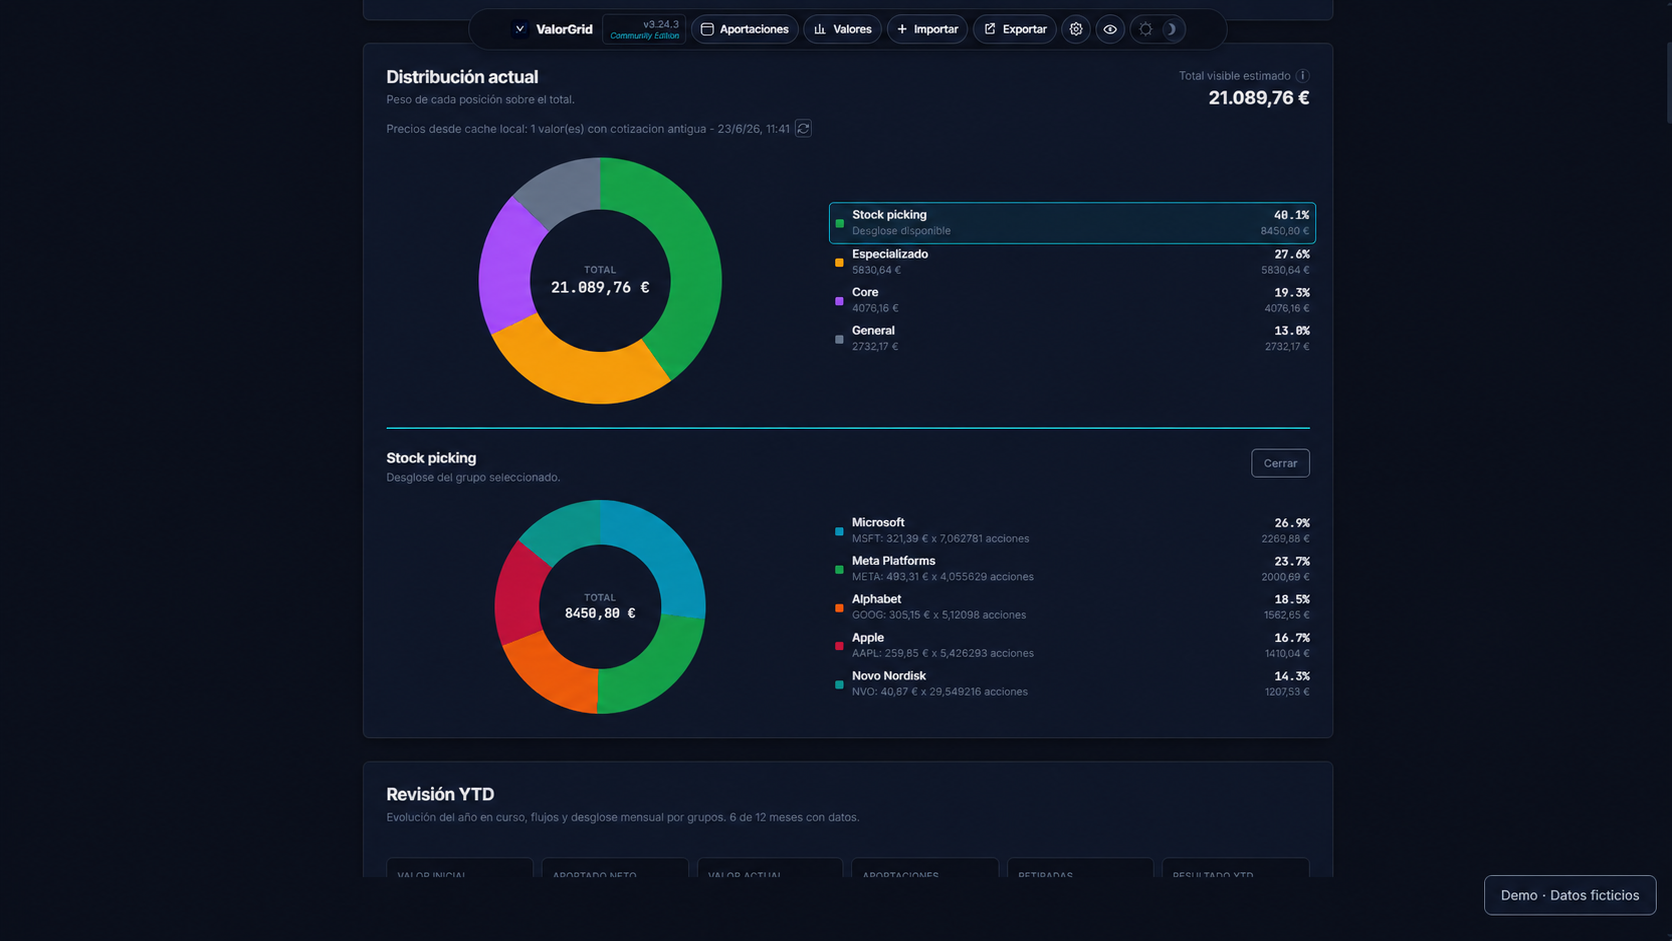Click the Apple holding row
Screen dimensions: 1672x941
1072,645
